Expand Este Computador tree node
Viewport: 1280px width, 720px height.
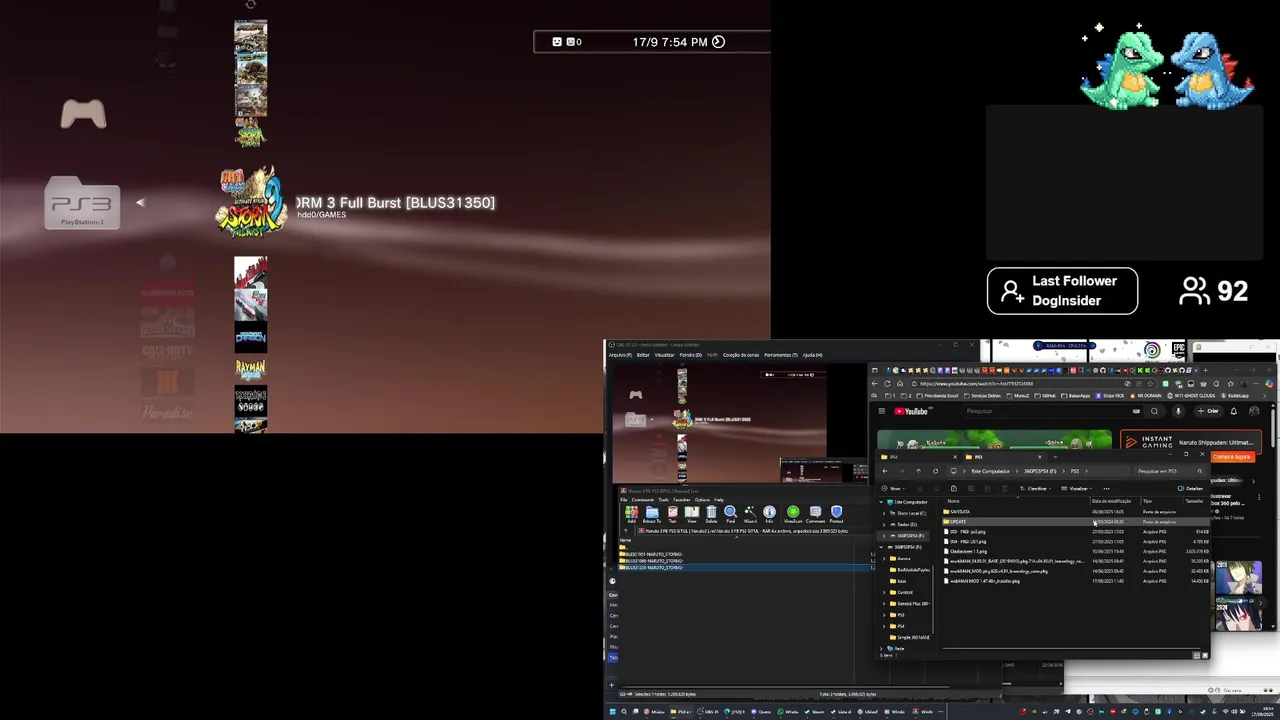[881, 502]
